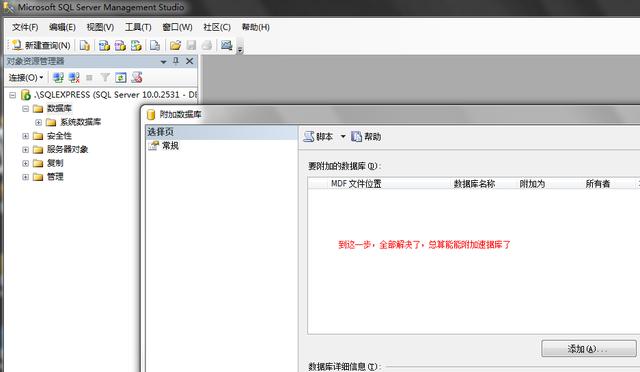Select the 常规 page in 附加数据库 dialog

[170, 145]
